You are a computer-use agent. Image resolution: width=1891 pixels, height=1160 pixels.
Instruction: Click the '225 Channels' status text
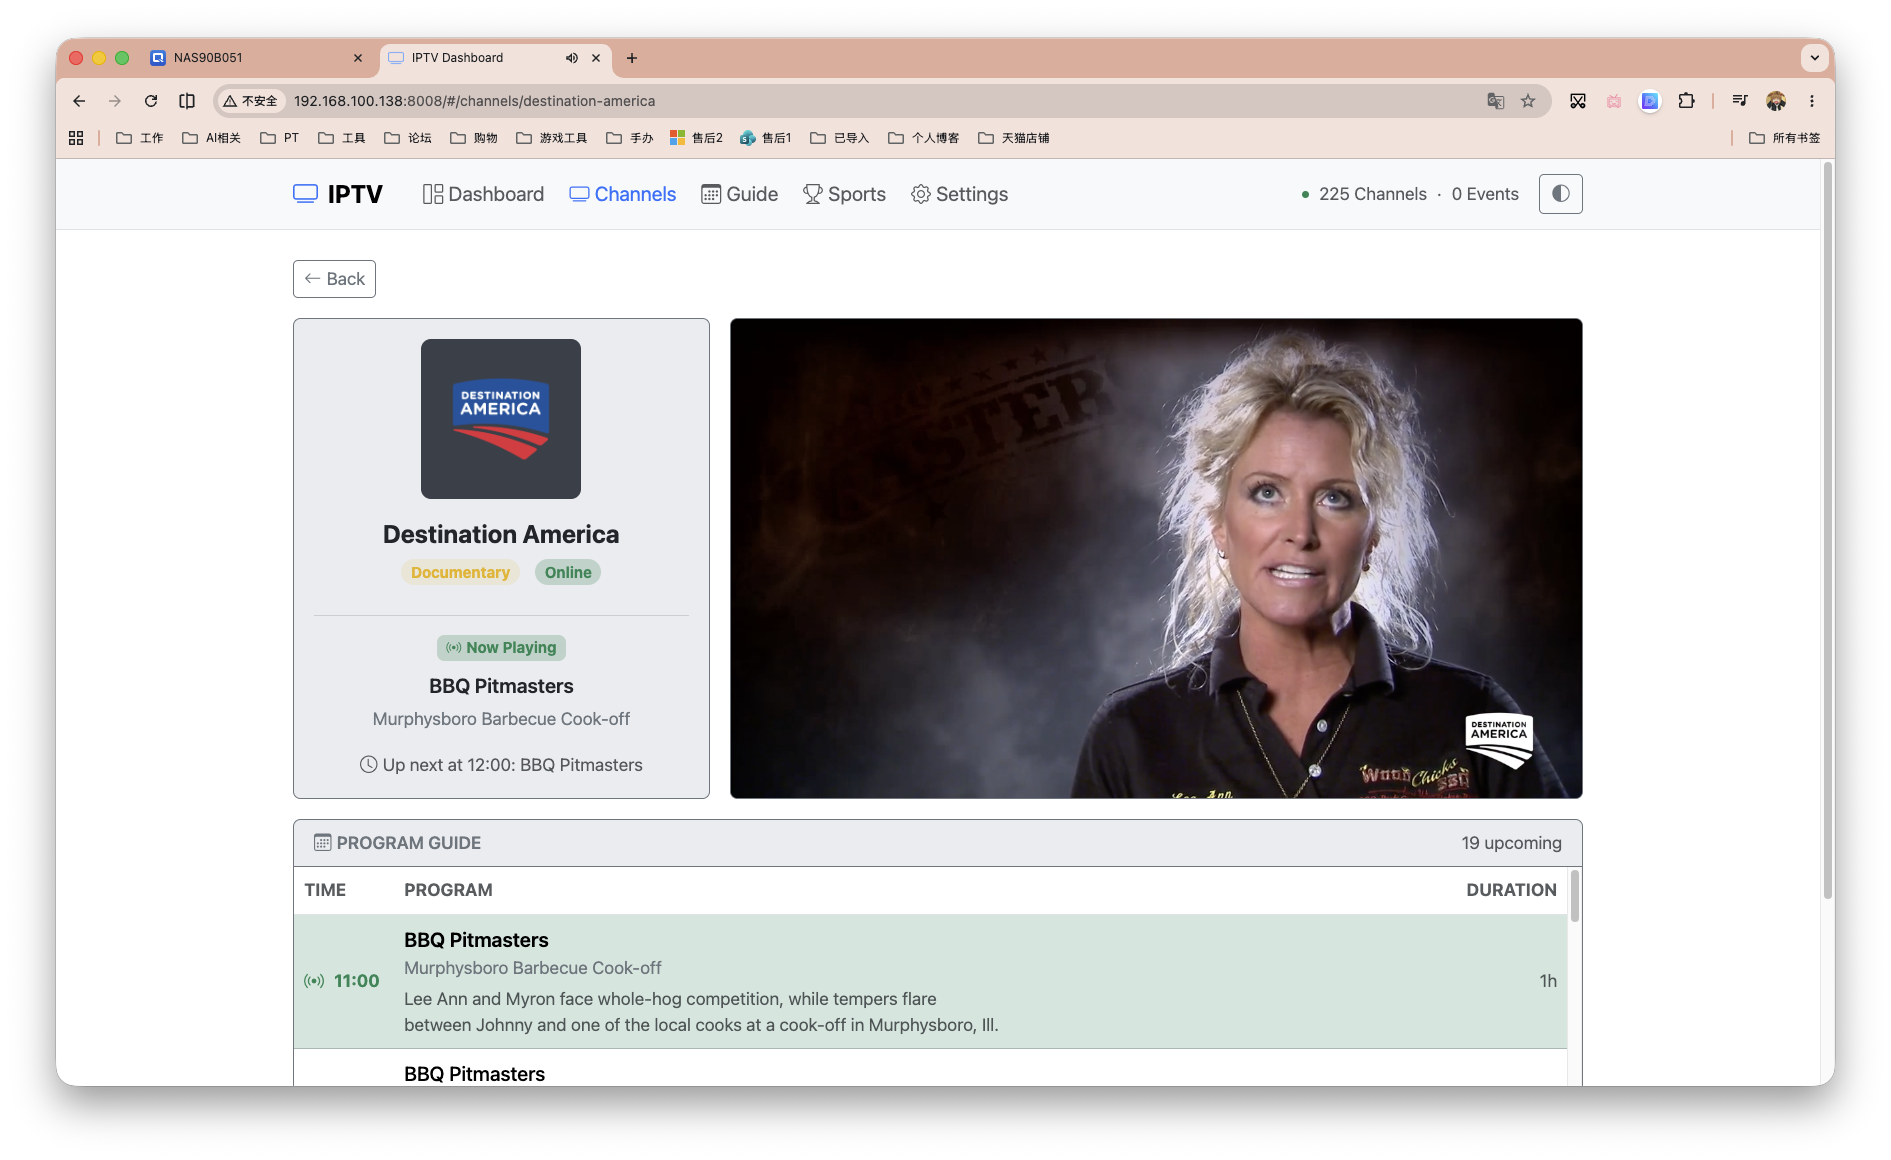click(x=1372, y=194)
